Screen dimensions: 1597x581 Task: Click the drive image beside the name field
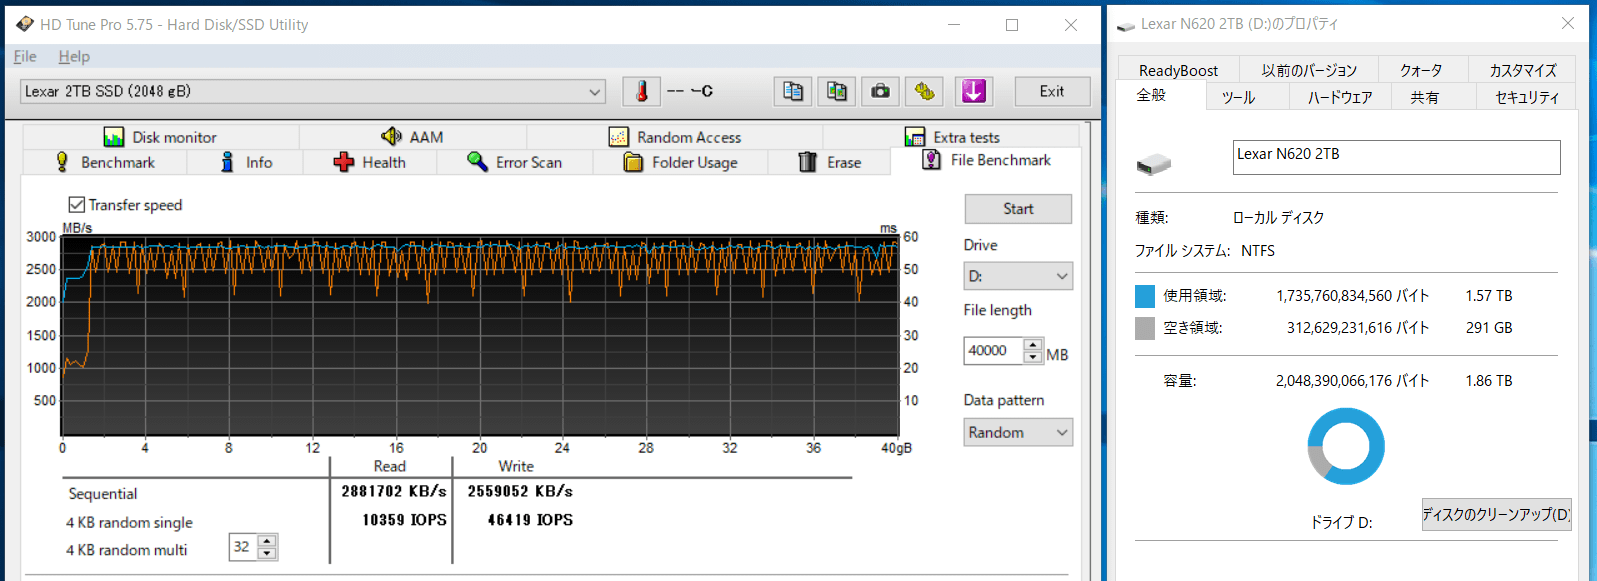(1153, 163)
